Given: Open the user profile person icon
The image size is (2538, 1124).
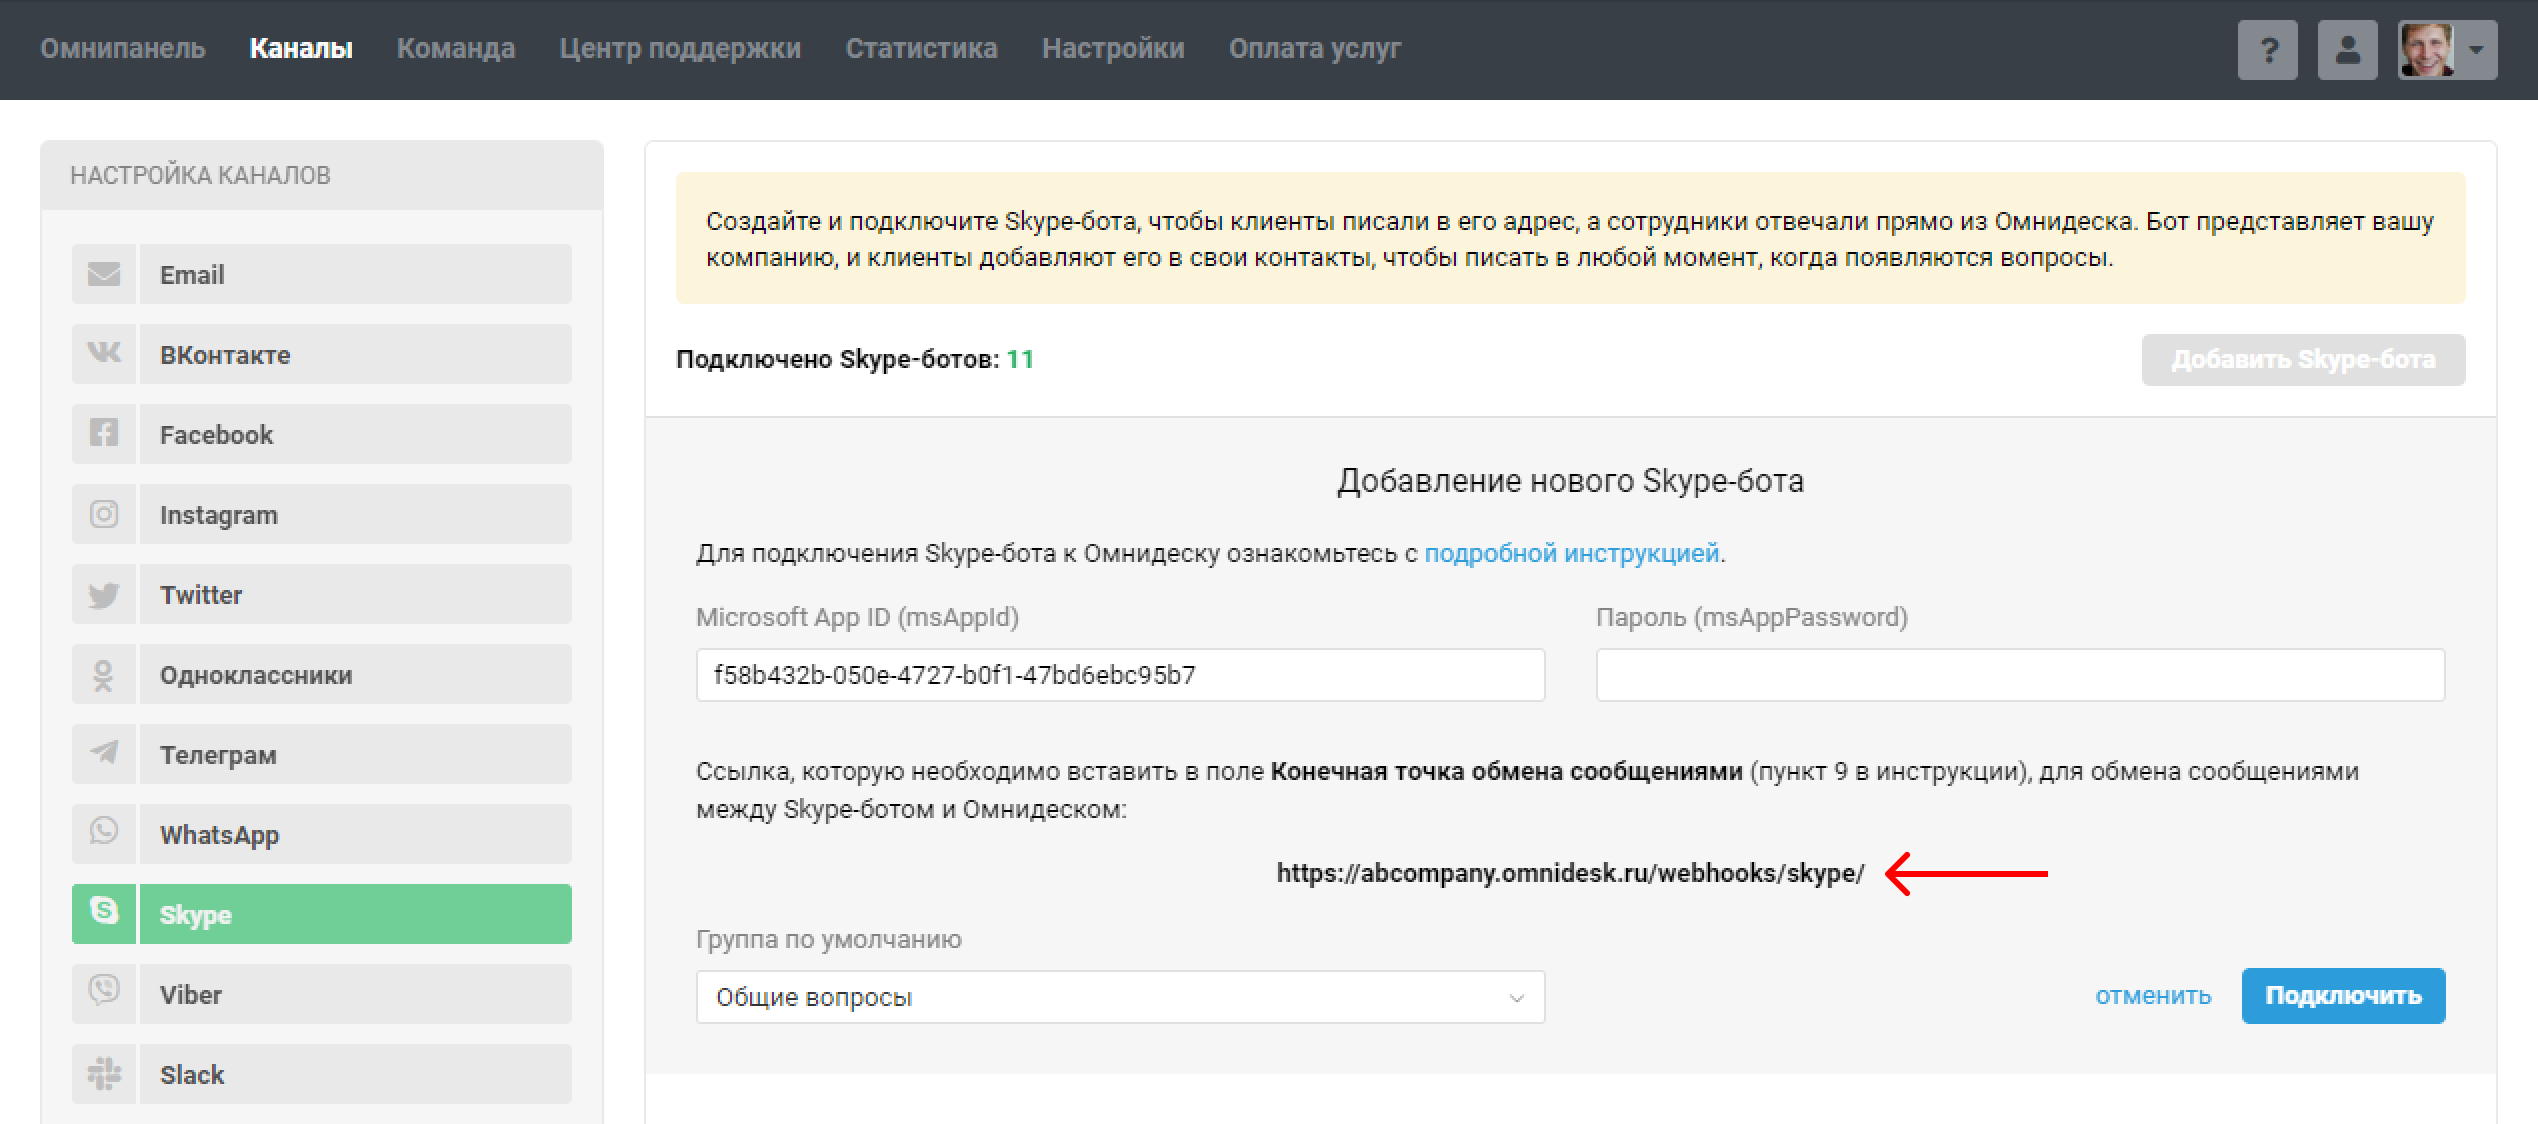Looking at the screenshot, I should coord(2348,50).
